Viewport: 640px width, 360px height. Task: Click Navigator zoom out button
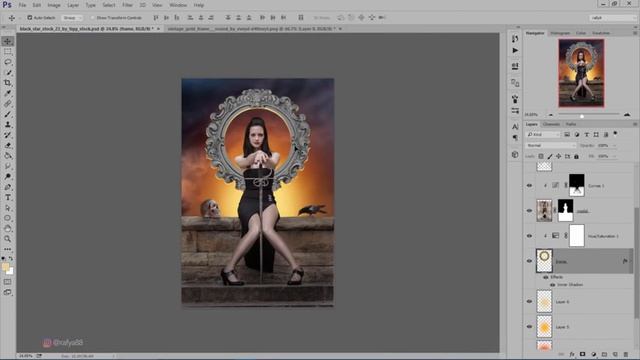551,115
